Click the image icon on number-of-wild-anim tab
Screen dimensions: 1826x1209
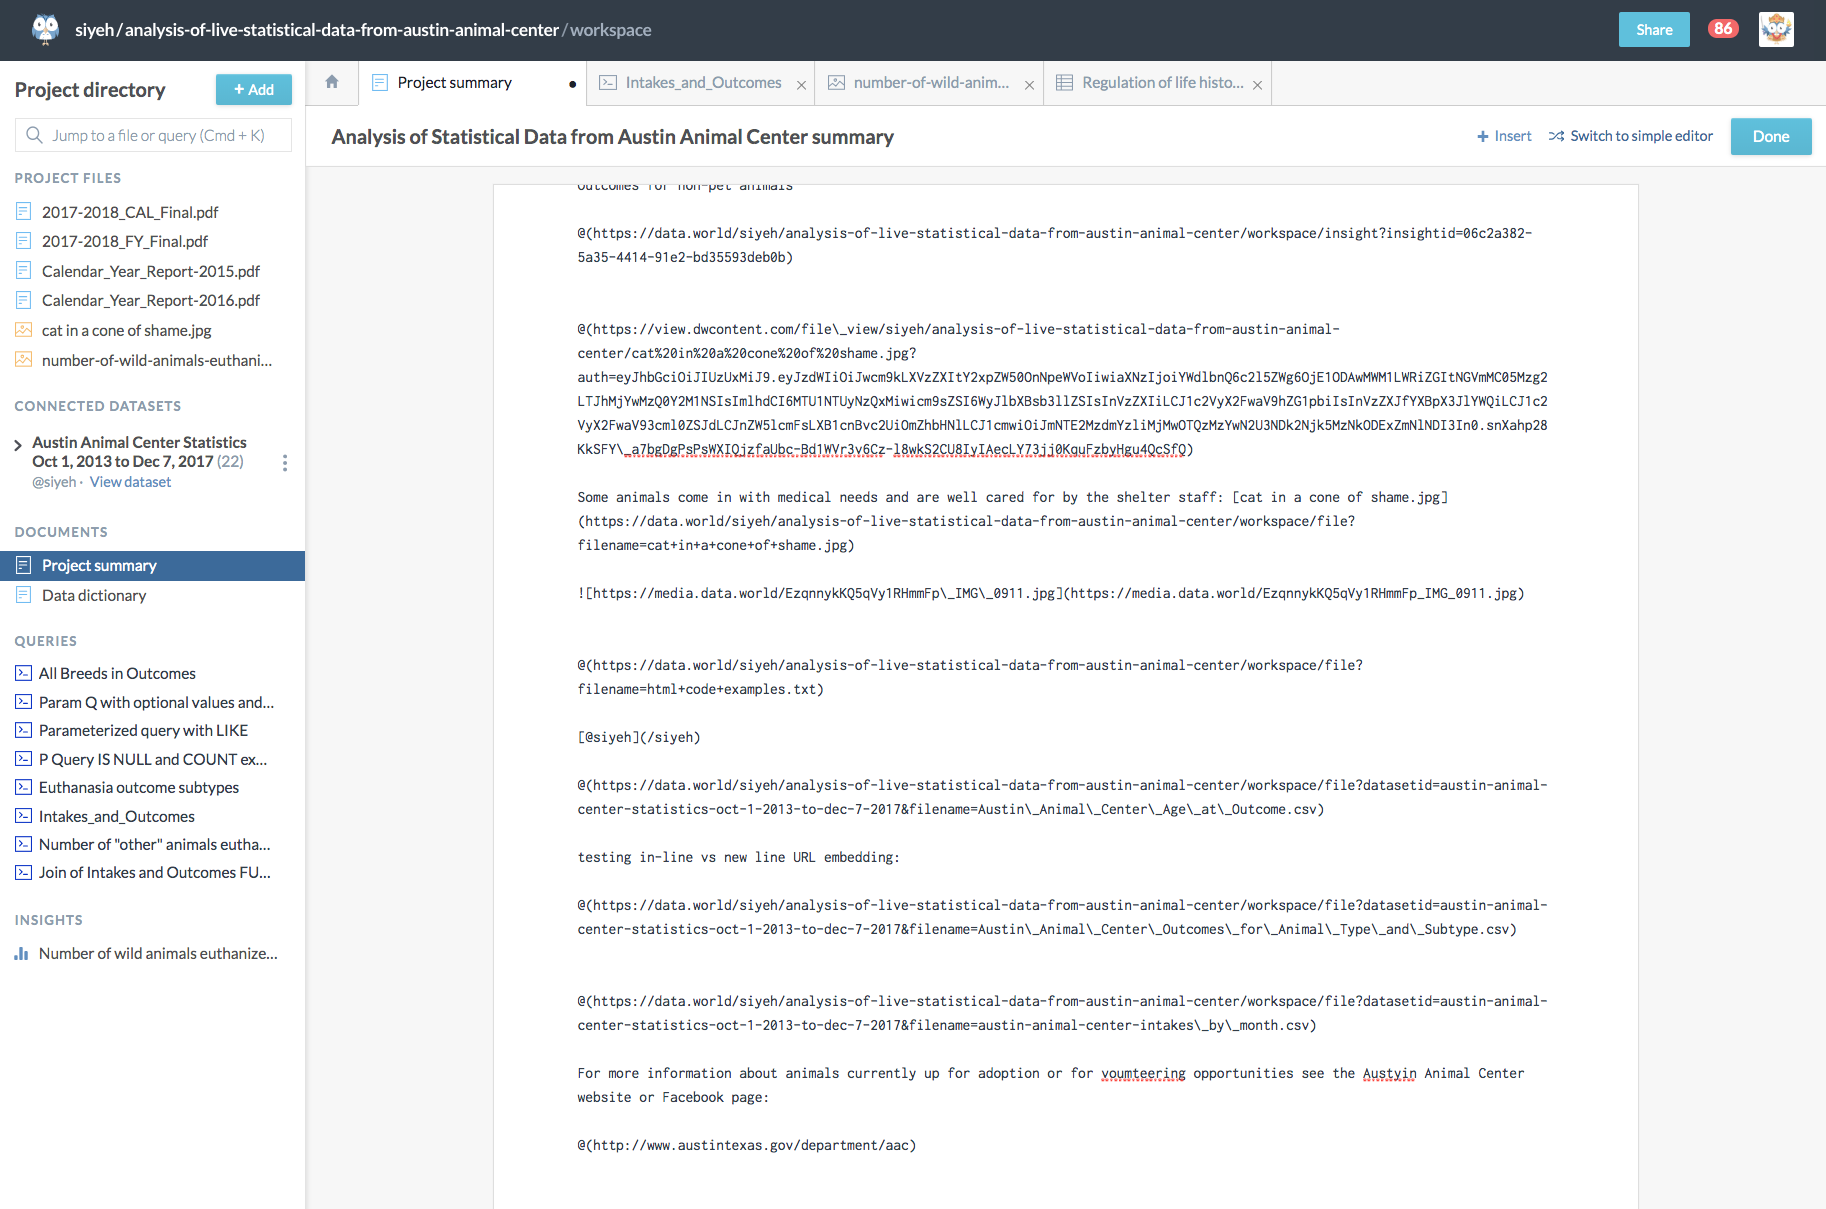click(836, 83)
